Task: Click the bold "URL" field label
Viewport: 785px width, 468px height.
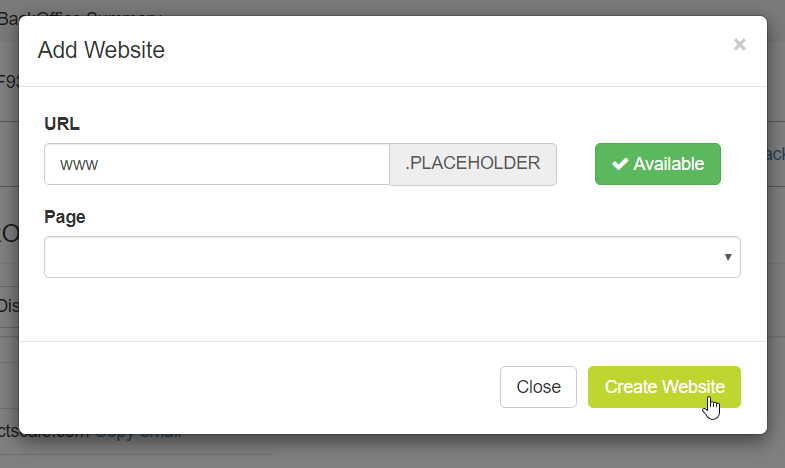Action: click(62, 124)
